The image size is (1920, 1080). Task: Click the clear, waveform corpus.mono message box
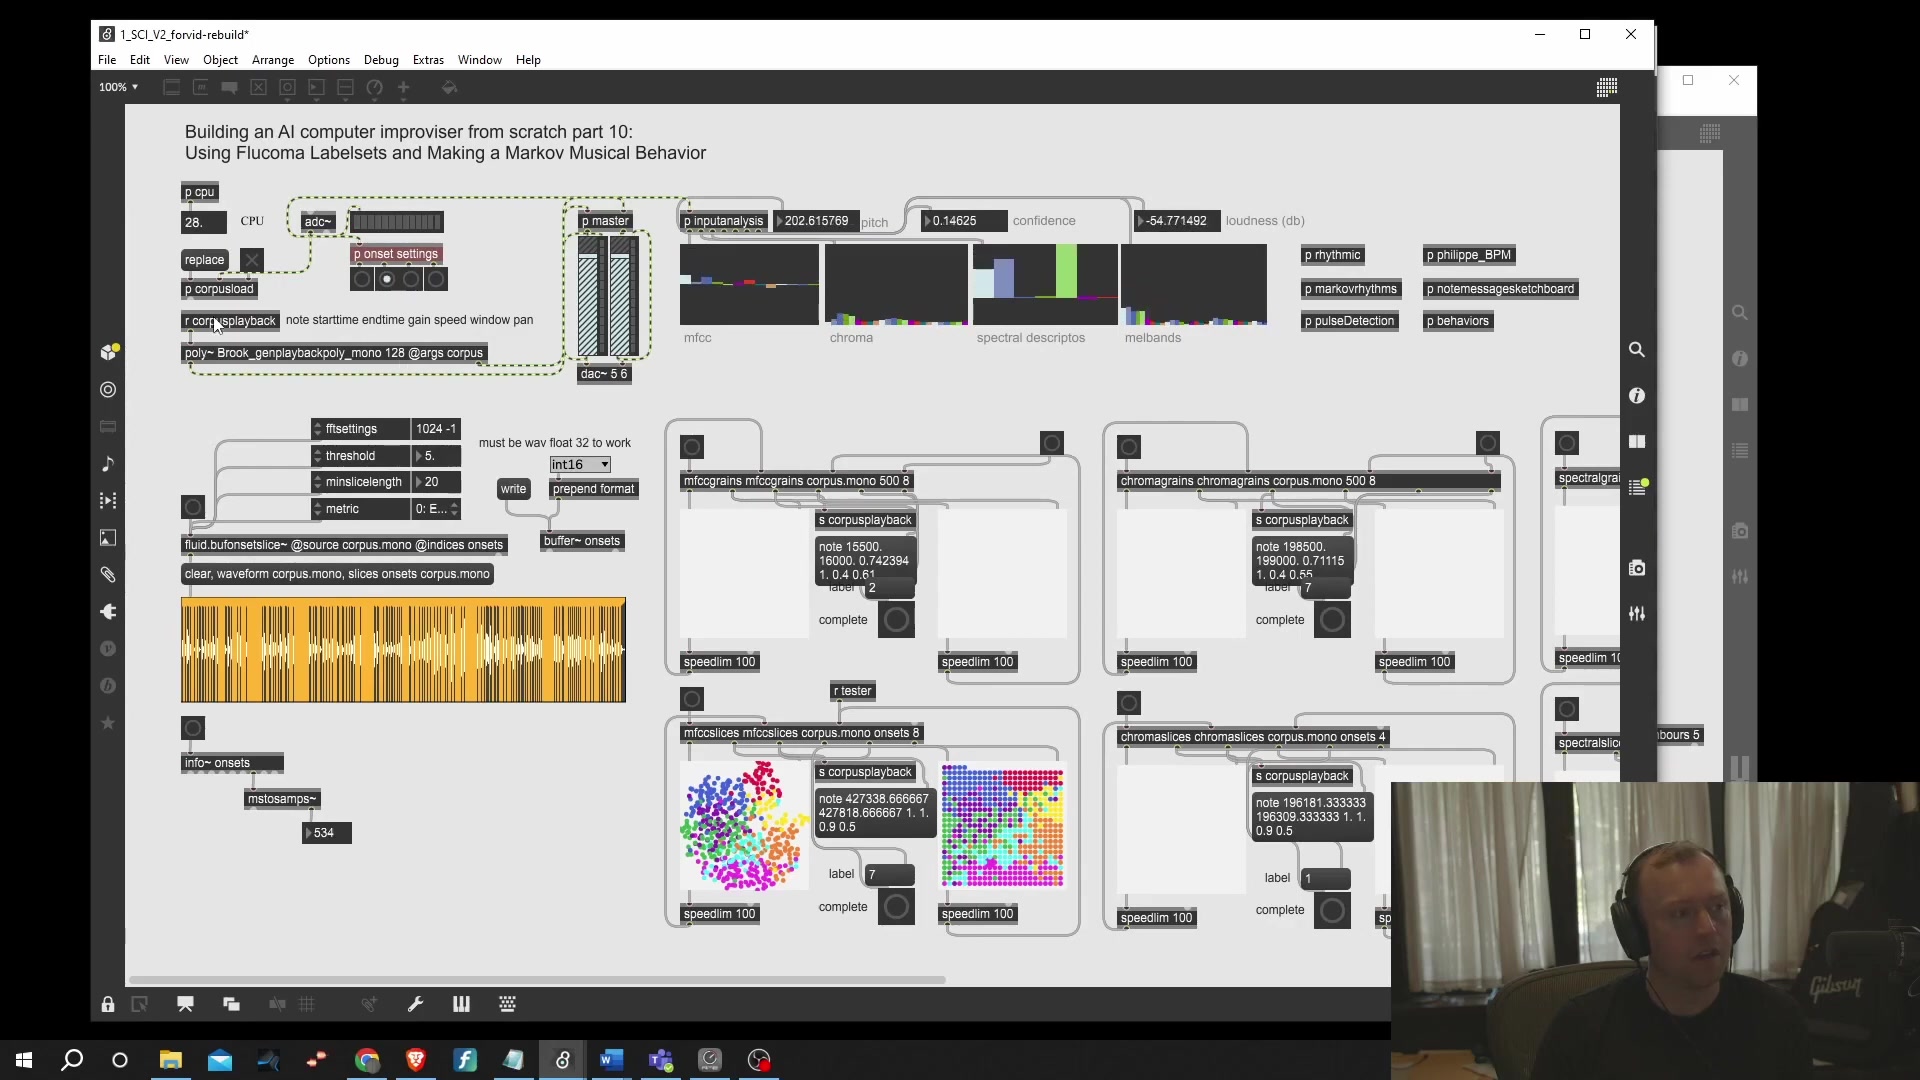coord(337,574)
